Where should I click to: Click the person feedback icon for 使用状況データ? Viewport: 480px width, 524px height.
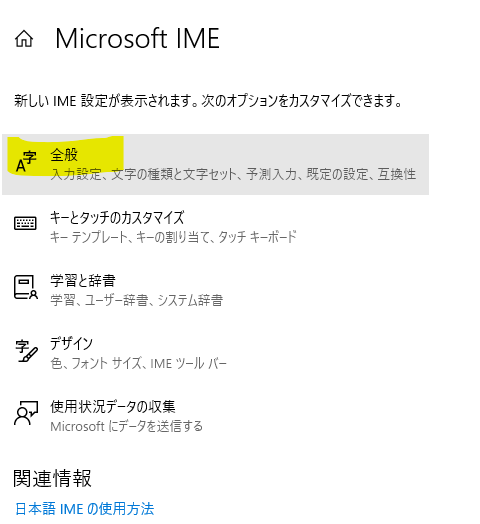(x=26, y=413)
